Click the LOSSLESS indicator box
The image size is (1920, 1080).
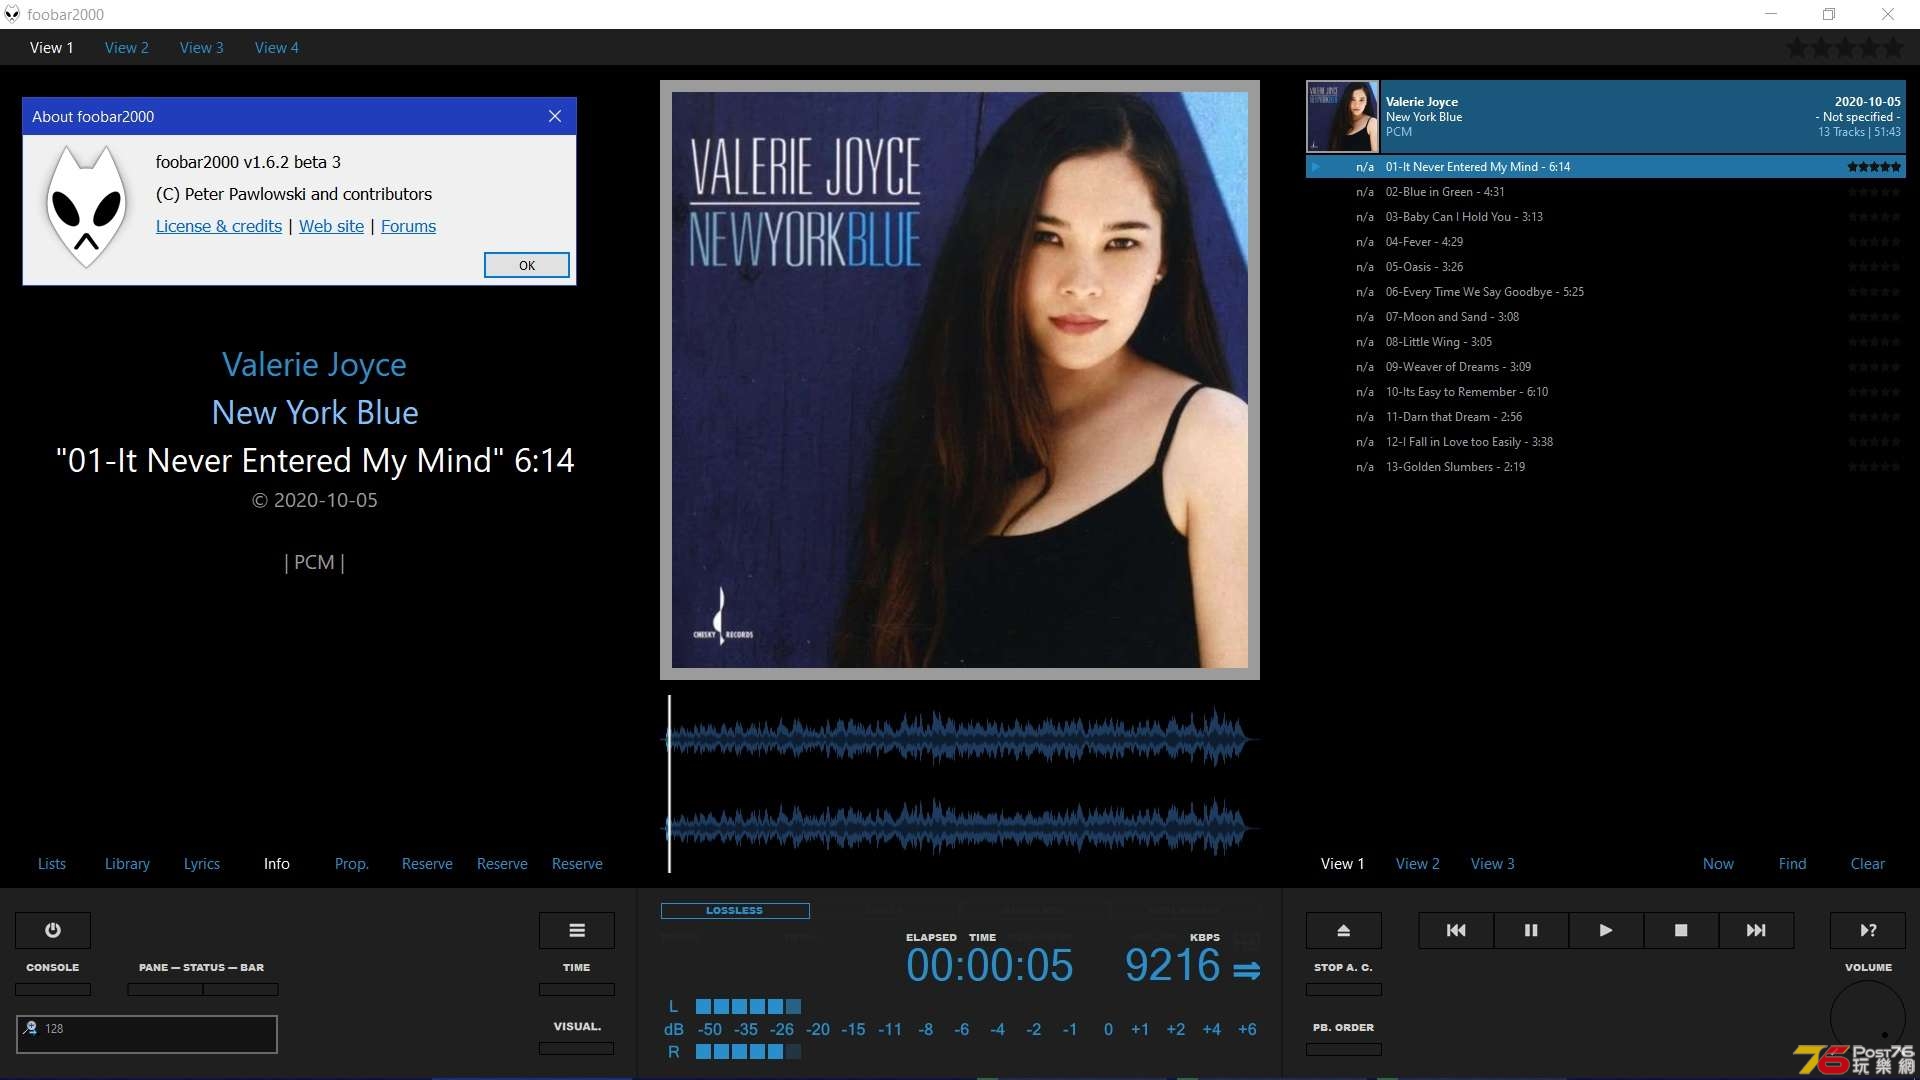735,910
